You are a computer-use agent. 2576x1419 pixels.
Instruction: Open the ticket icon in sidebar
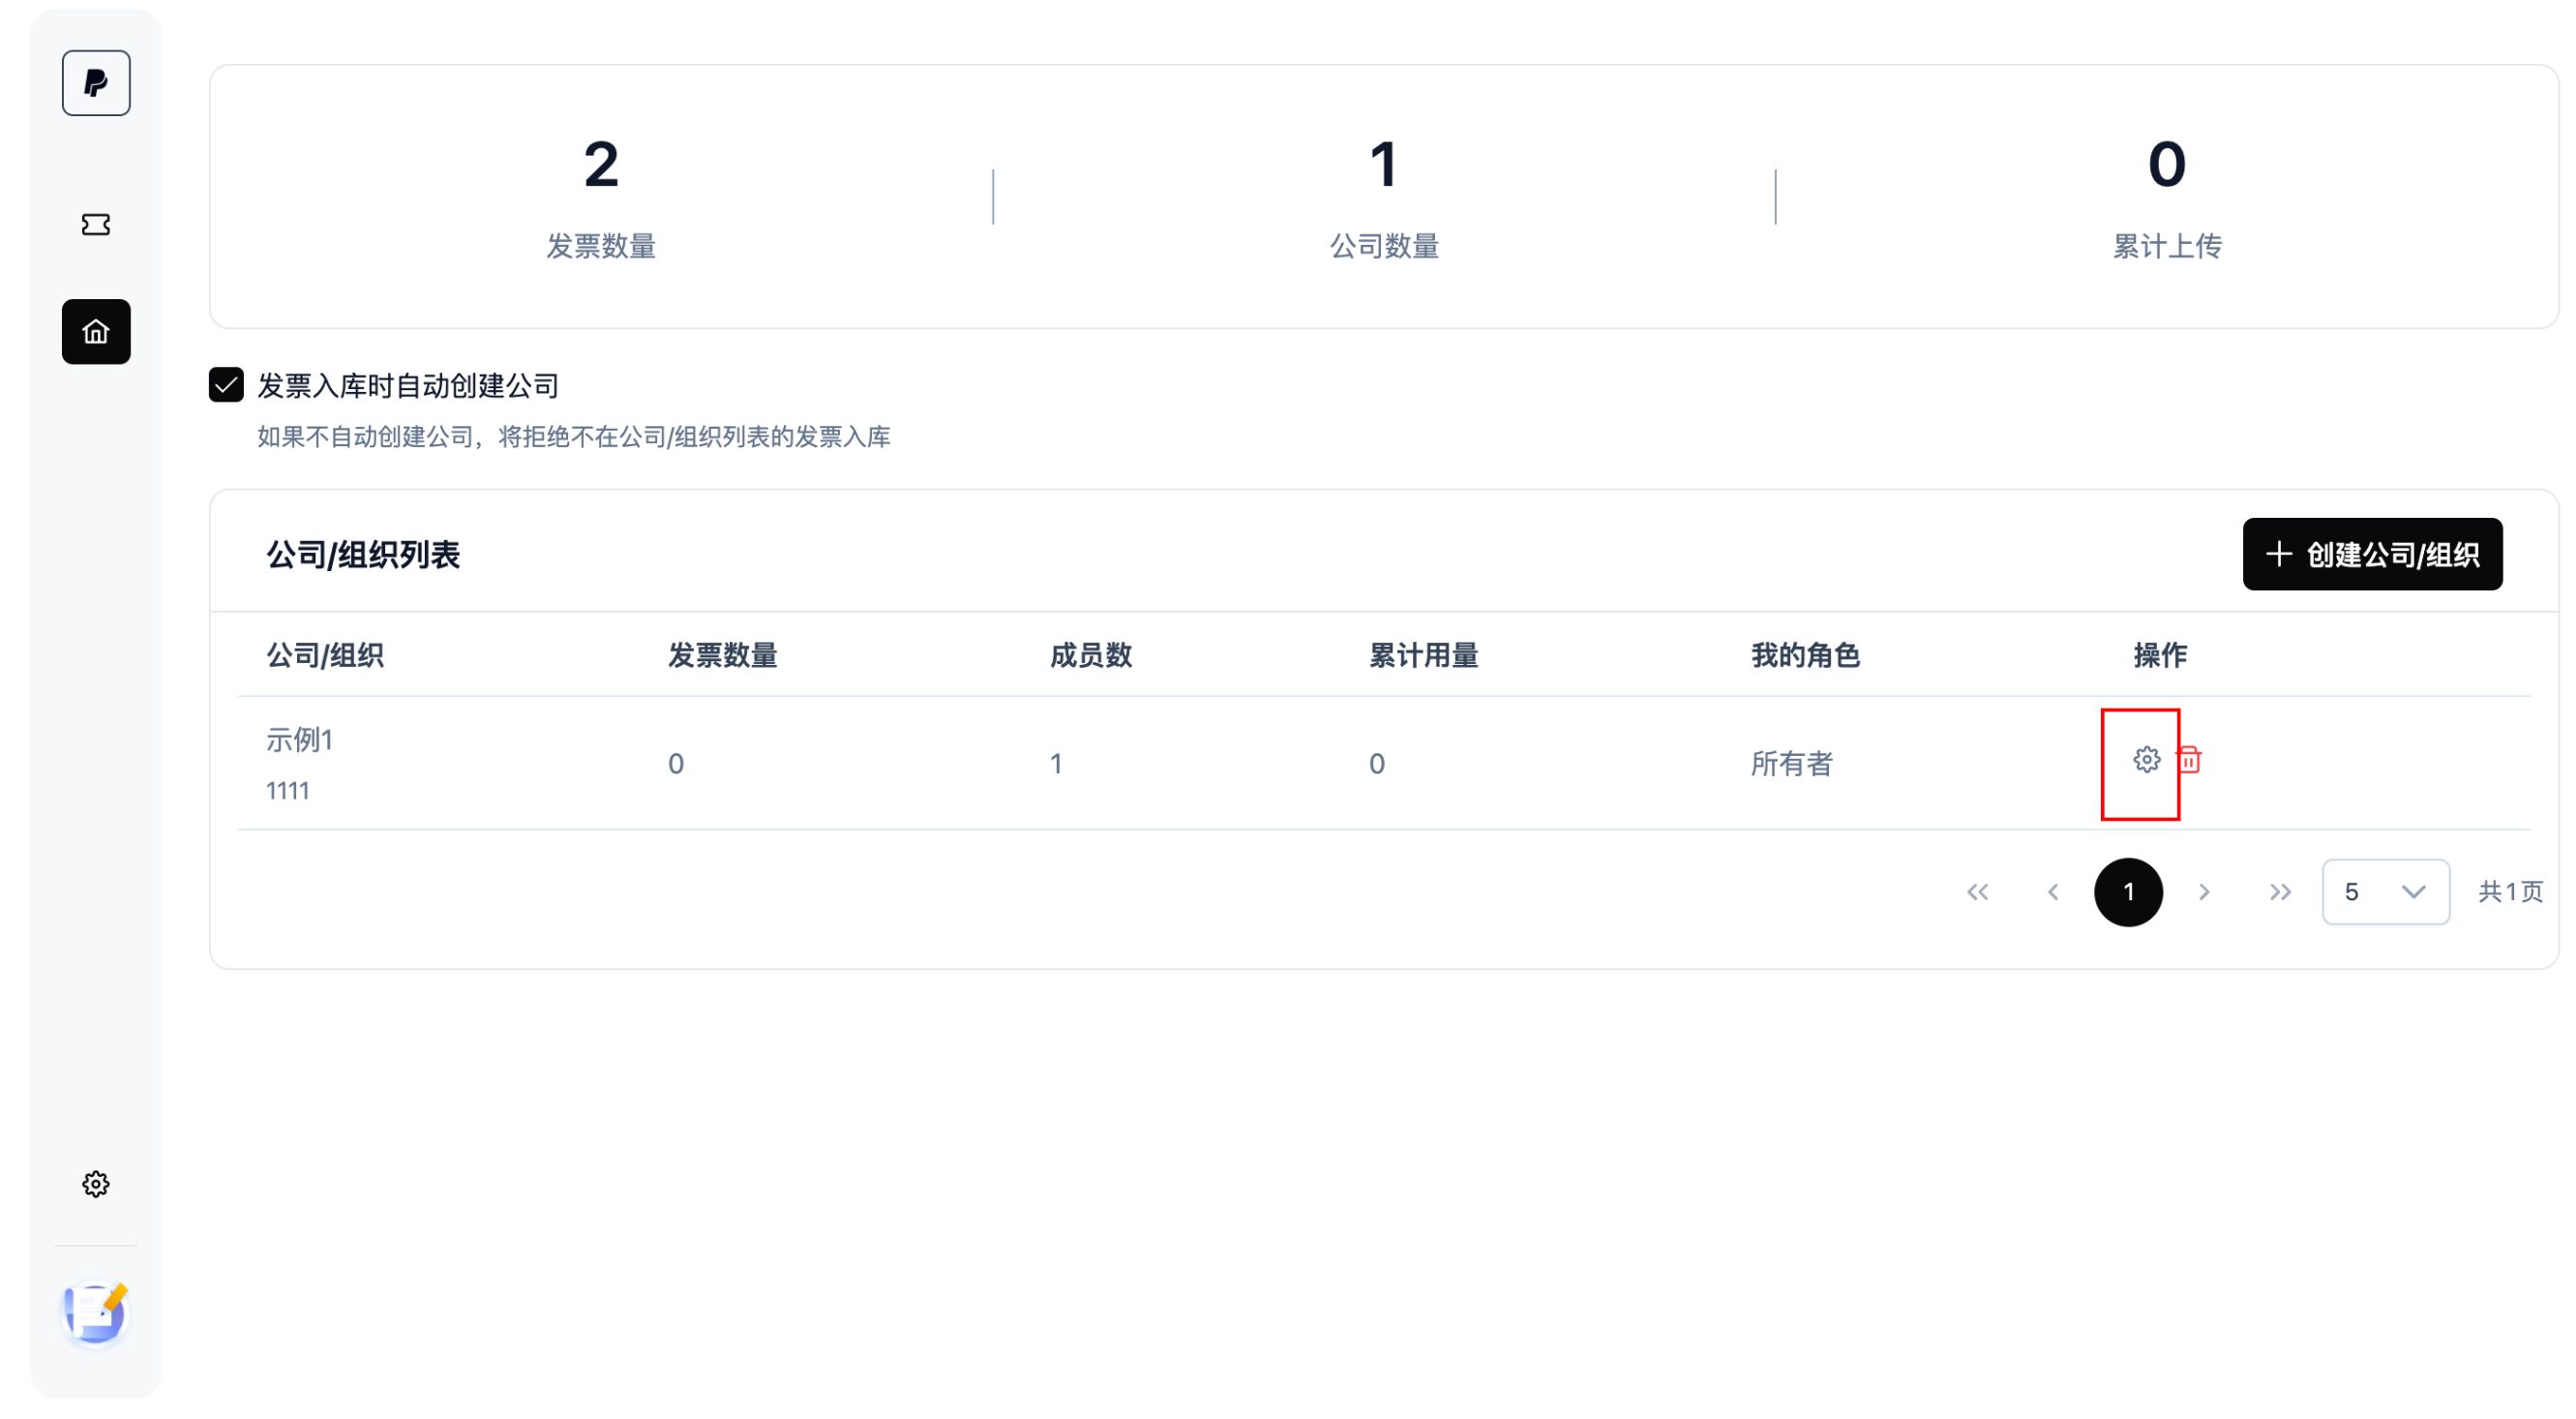pyautogui.click(x=96, y=225)
